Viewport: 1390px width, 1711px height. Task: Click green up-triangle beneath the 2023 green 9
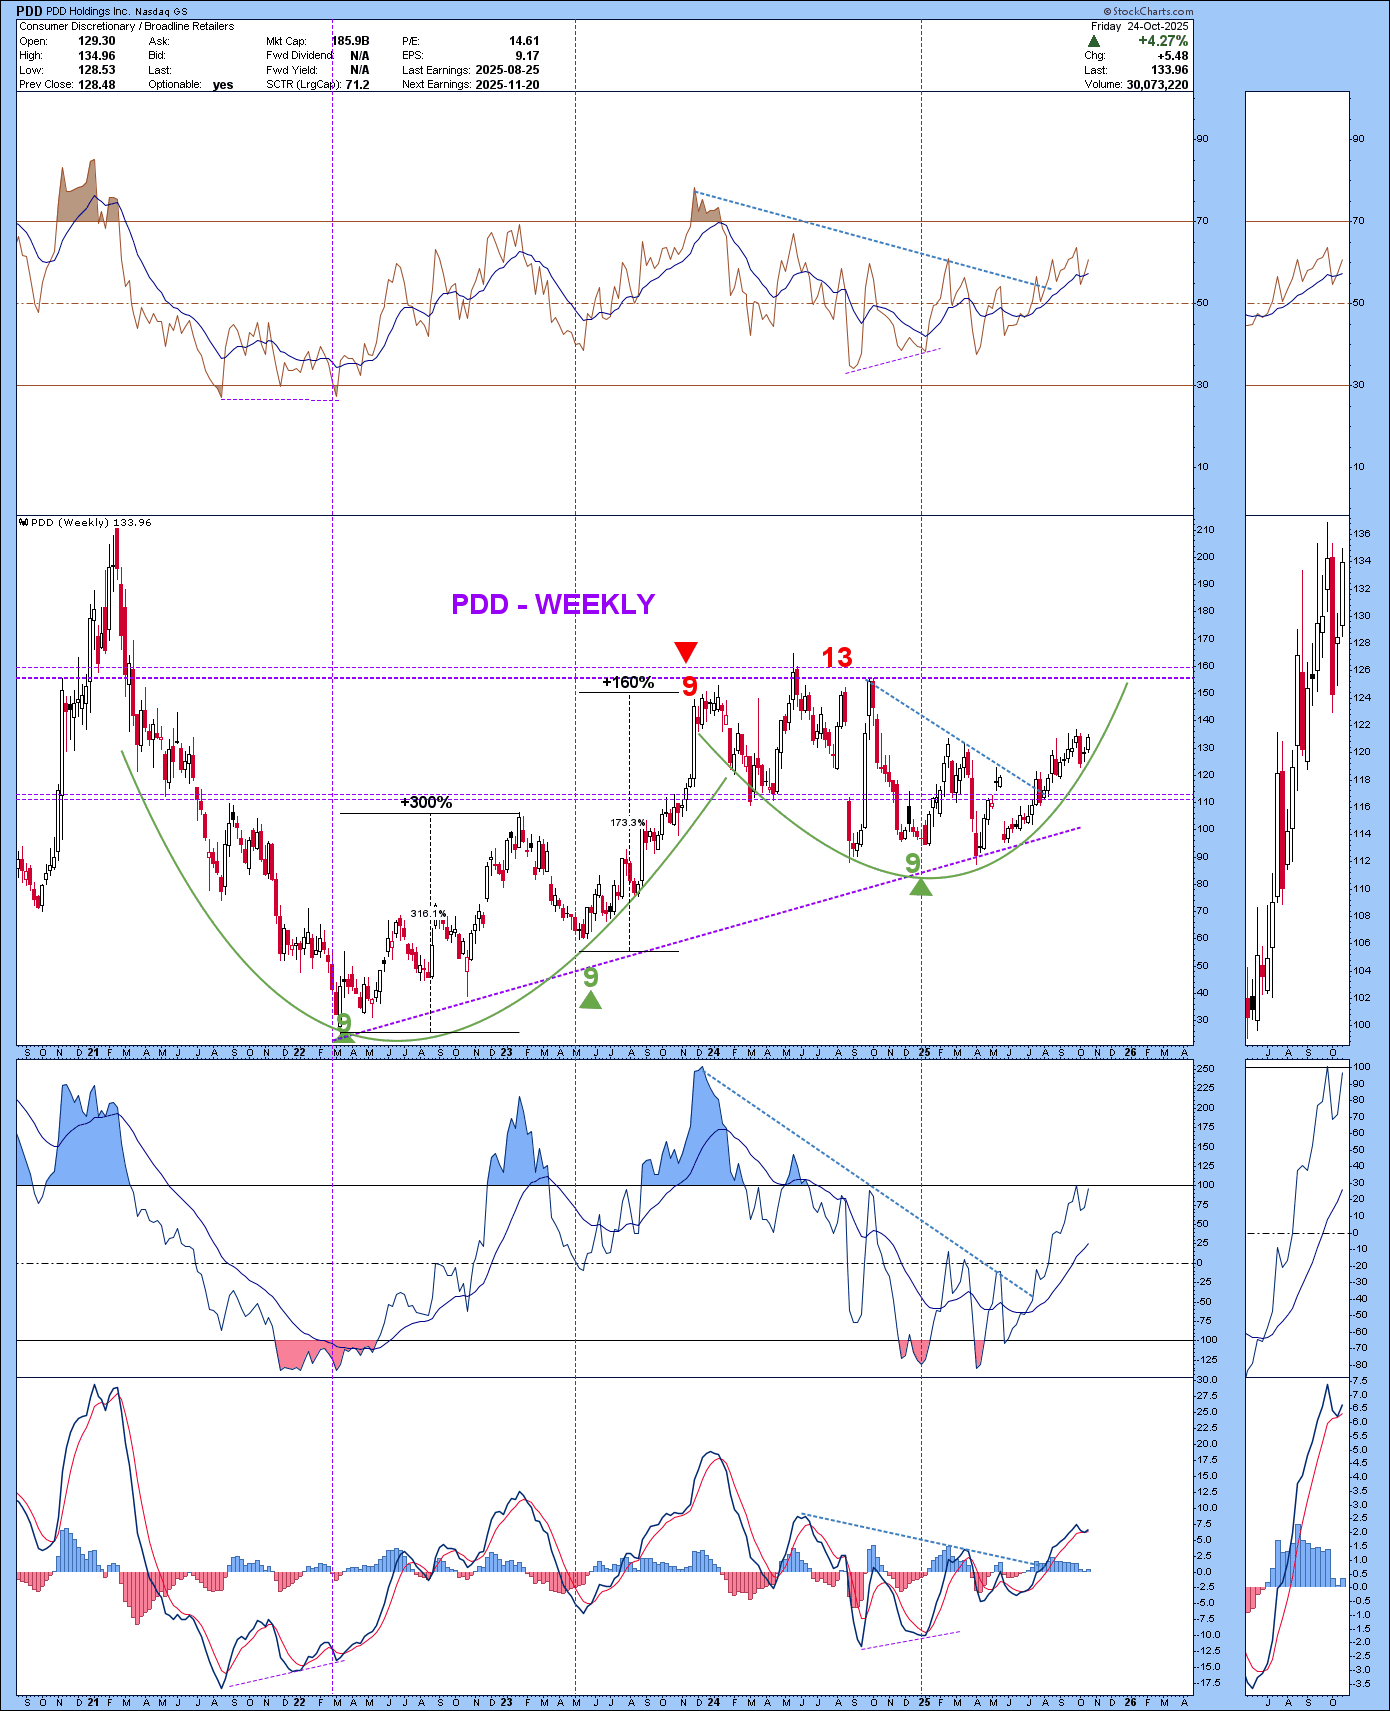[x=591, y=1000]
